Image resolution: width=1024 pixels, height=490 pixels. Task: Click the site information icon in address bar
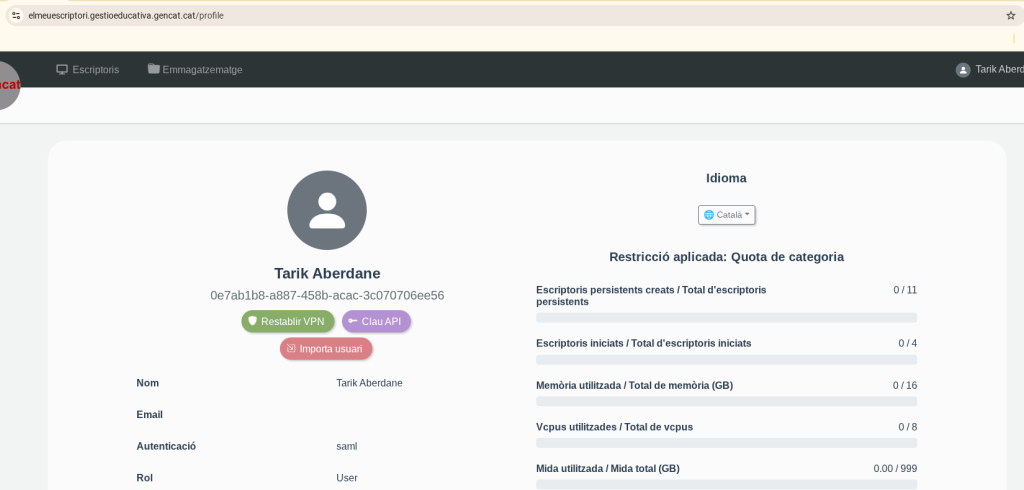coord(16,15)
